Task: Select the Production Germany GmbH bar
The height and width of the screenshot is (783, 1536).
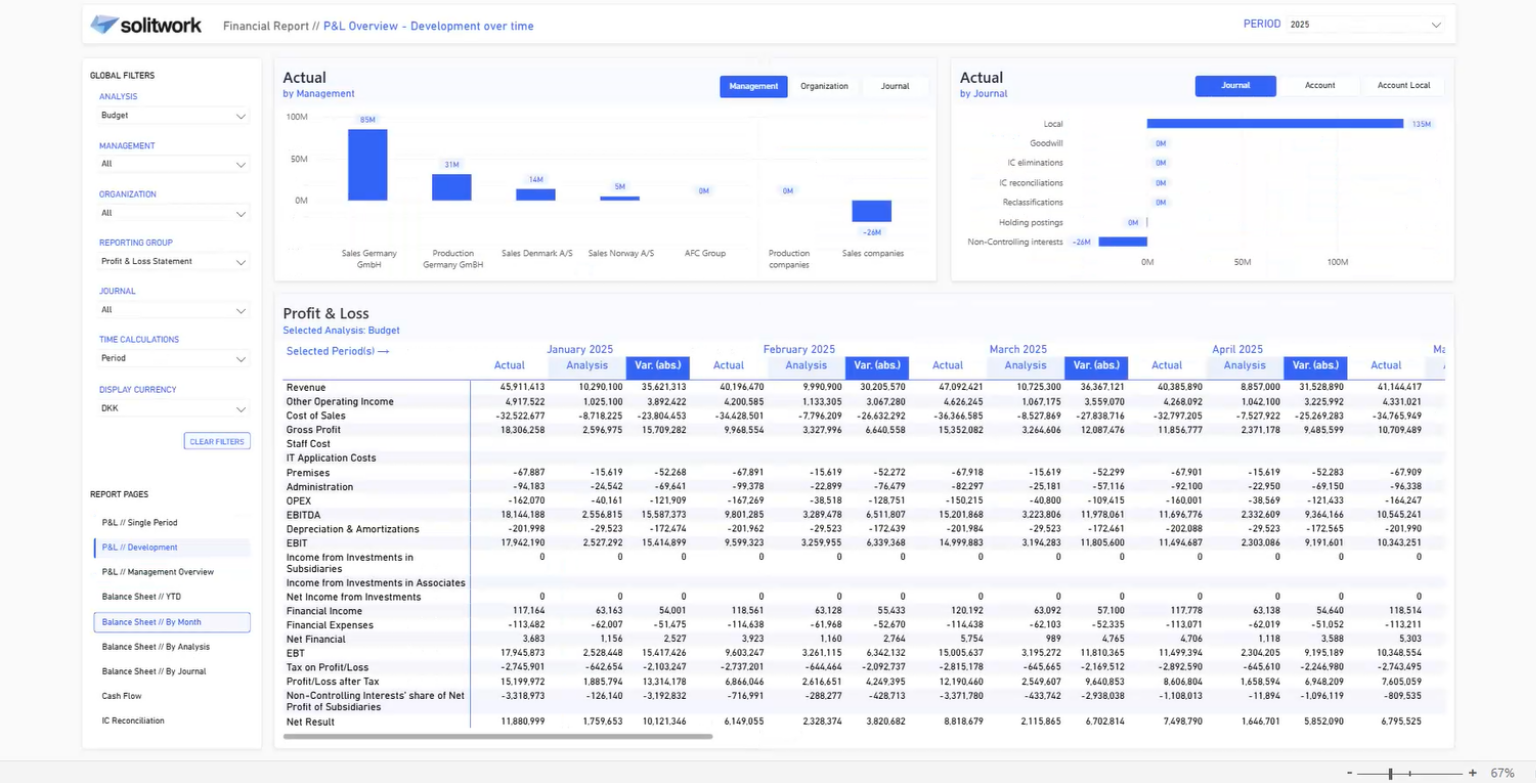Action: pyautogui.click(x=451, y=187)
